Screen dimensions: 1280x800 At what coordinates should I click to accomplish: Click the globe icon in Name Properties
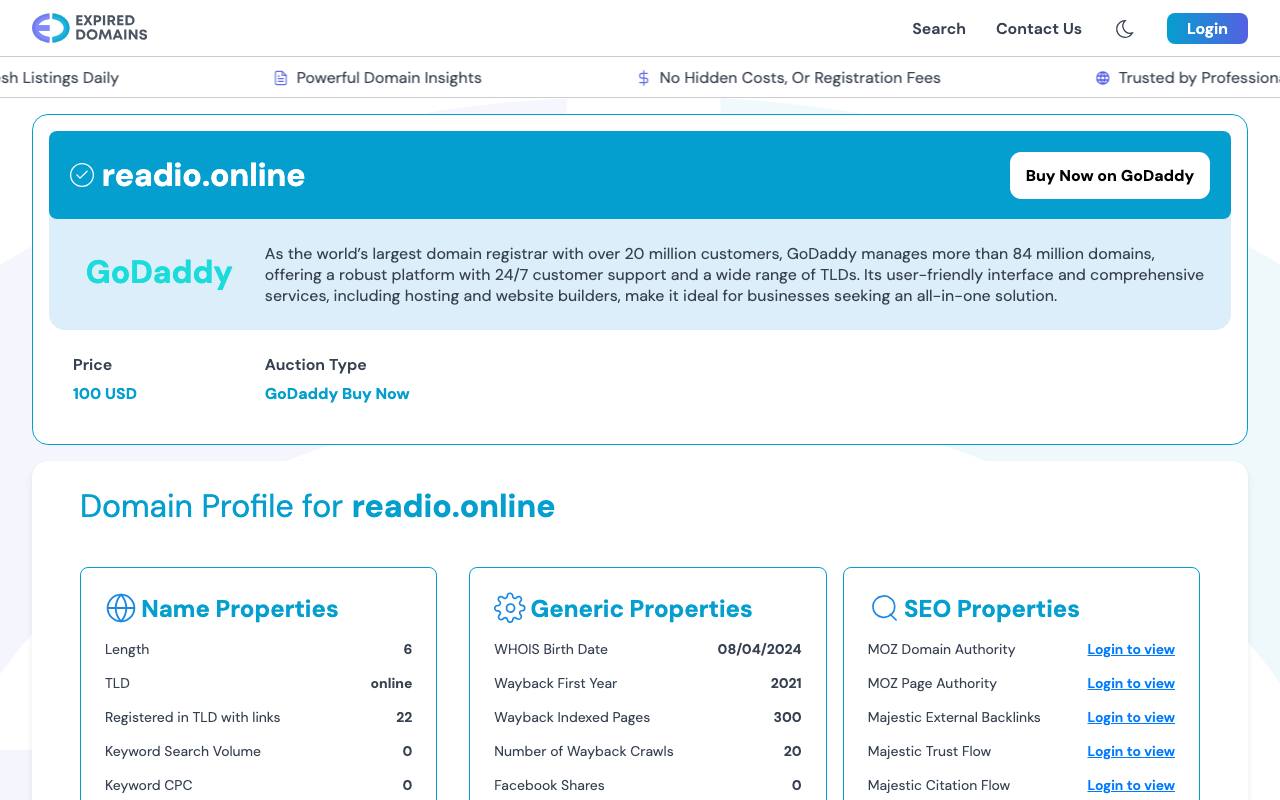pyautogui.click(x=120, y=608)
